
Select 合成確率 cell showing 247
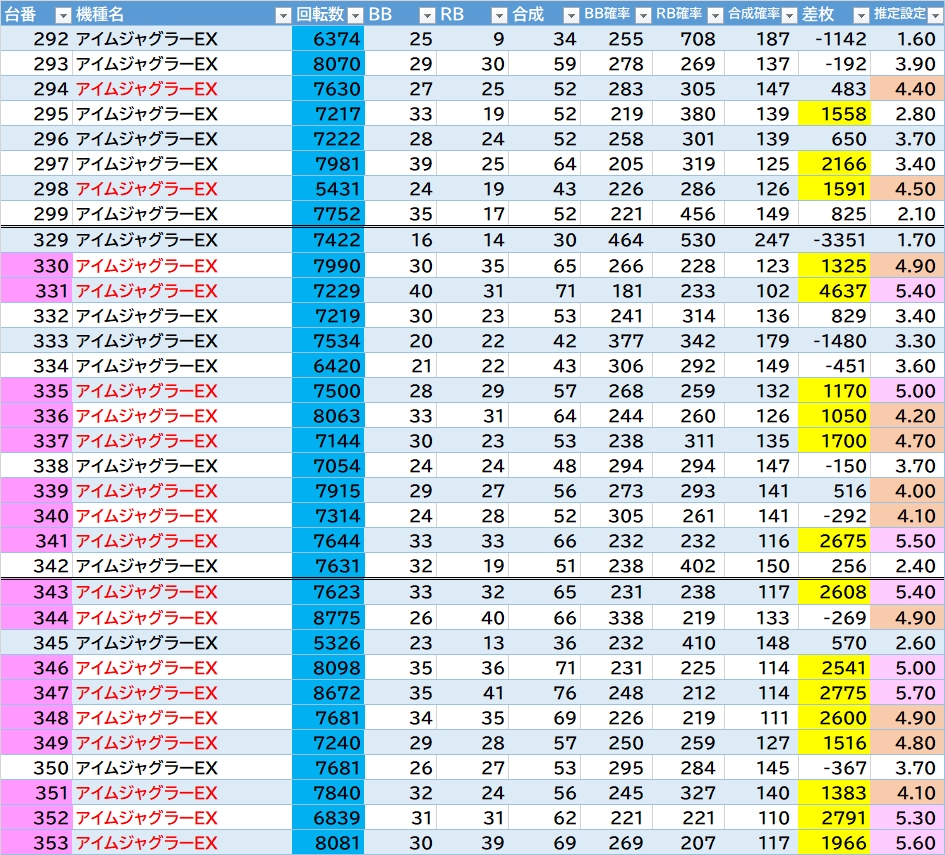pyautogui.click(x=762, y=240)
